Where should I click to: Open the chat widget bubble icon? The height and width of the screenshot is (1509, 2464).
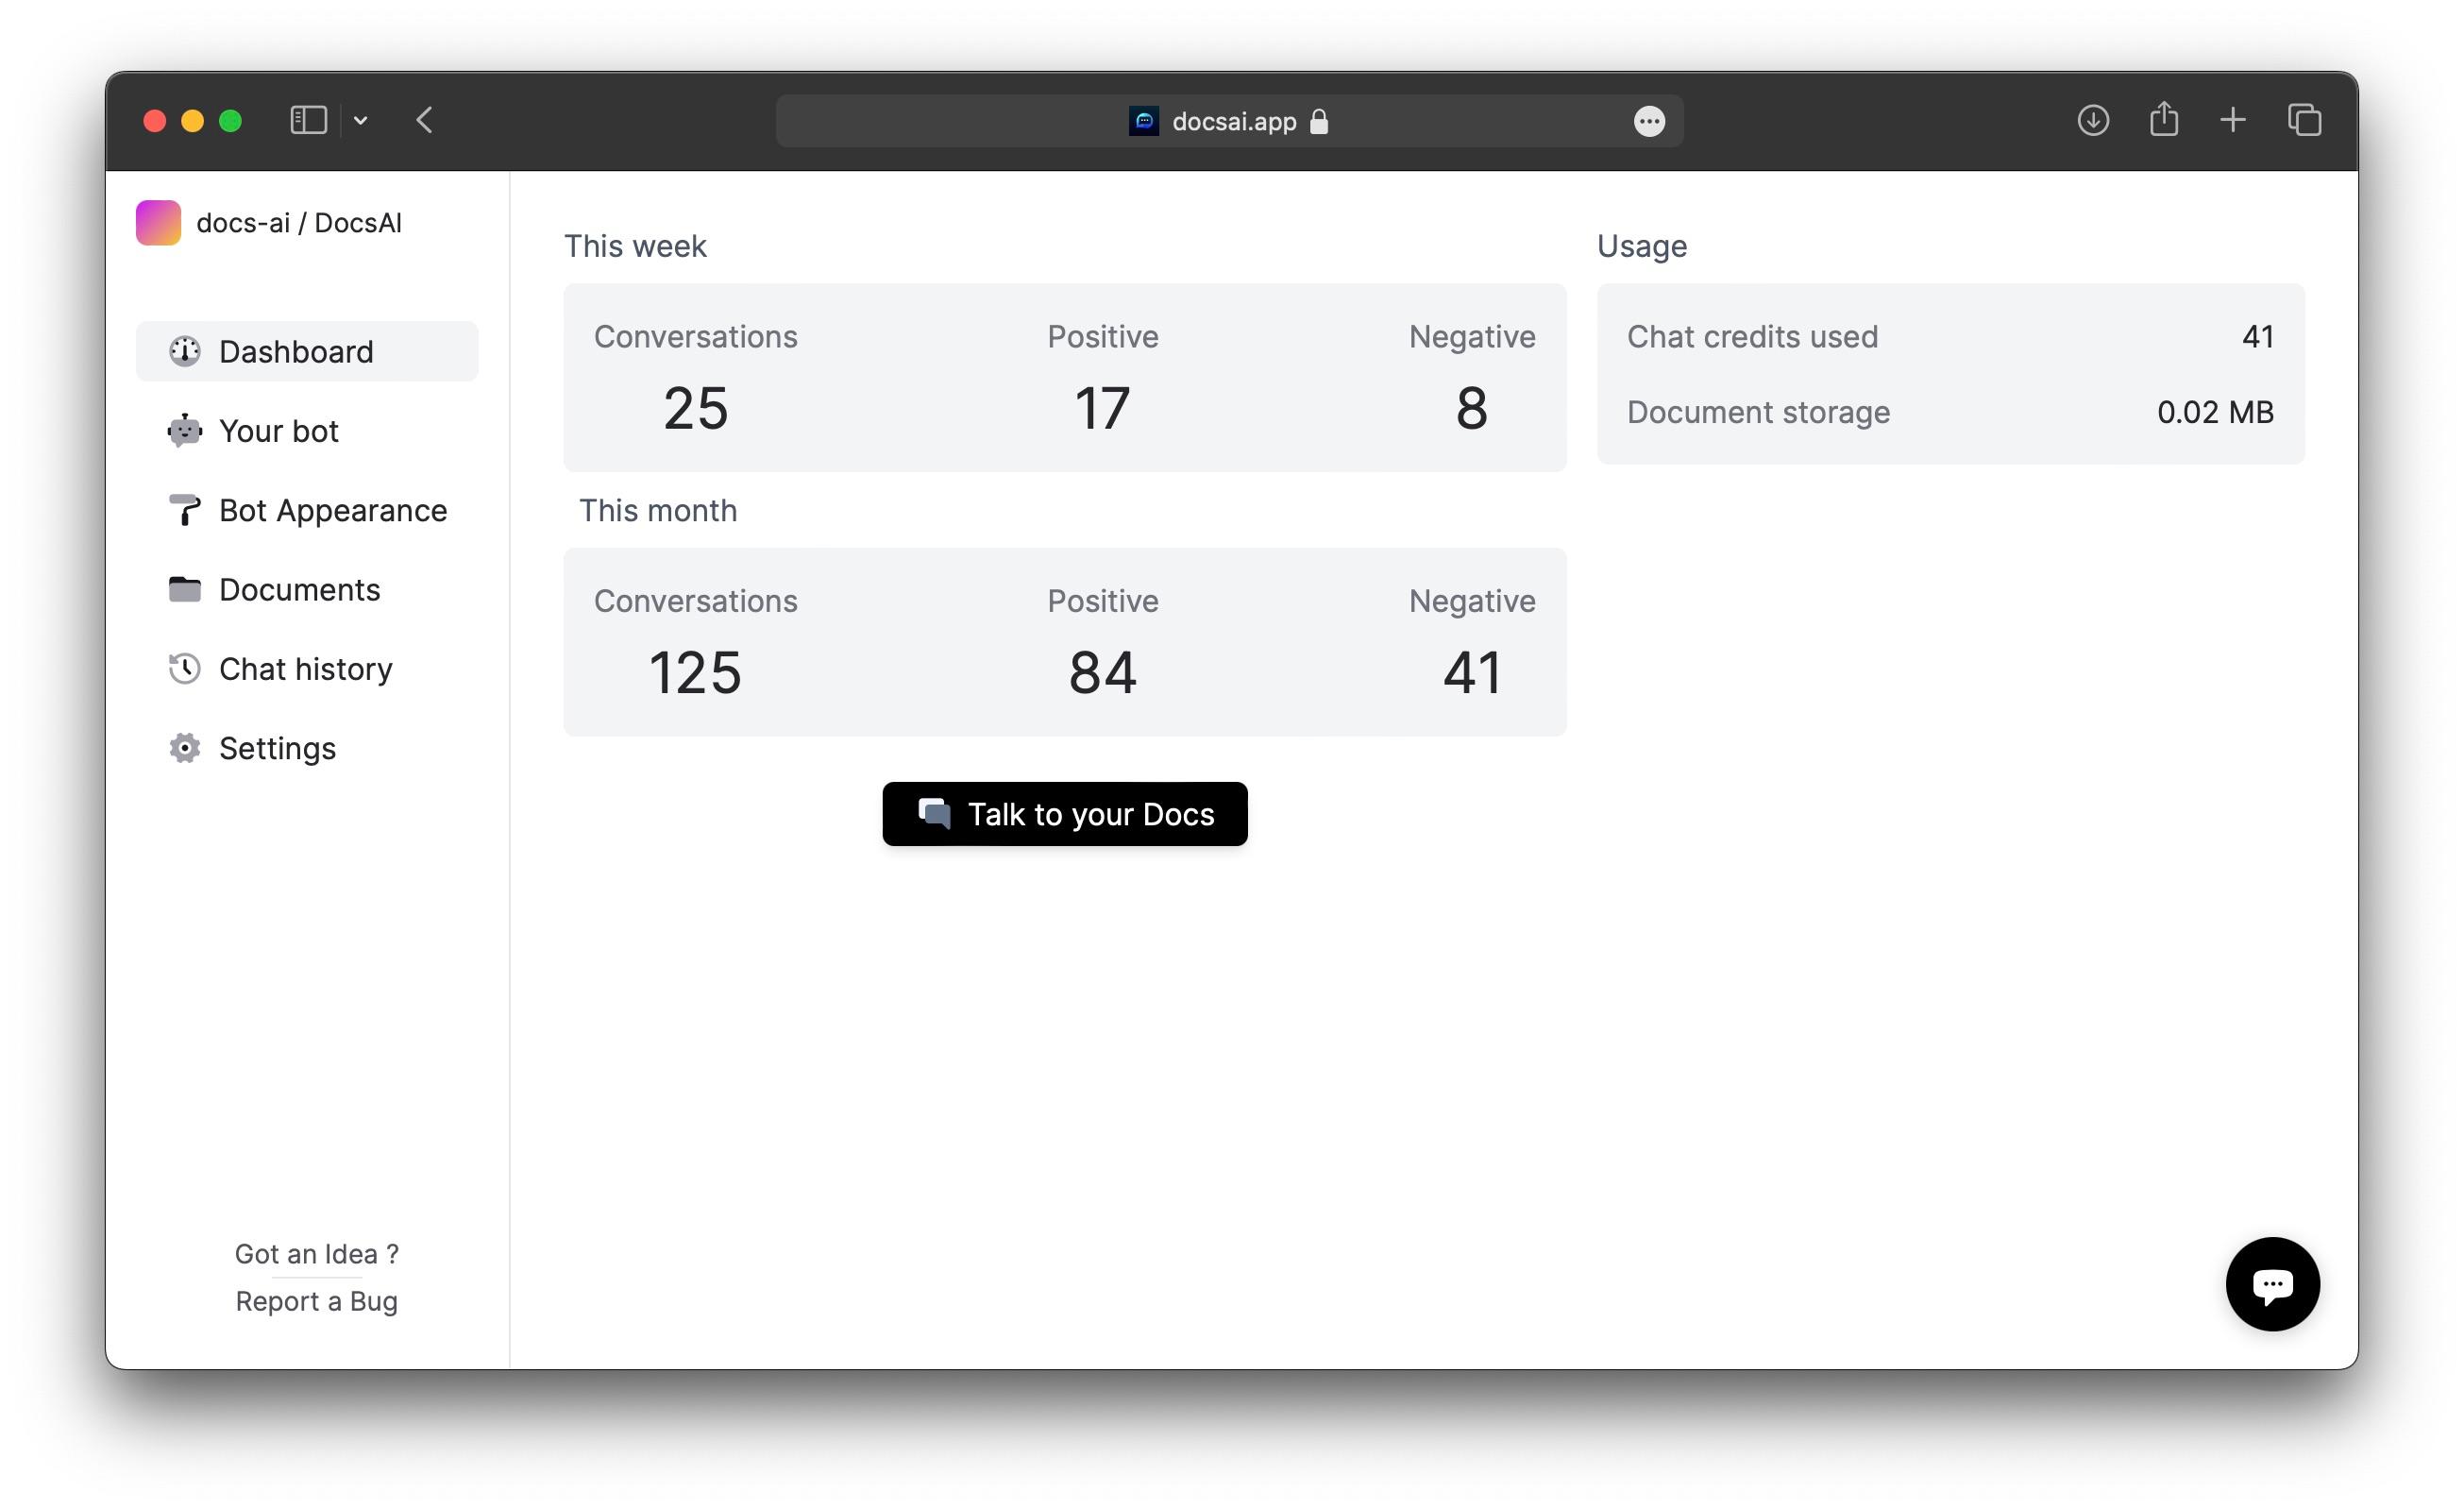(x=2271, y=1283)
